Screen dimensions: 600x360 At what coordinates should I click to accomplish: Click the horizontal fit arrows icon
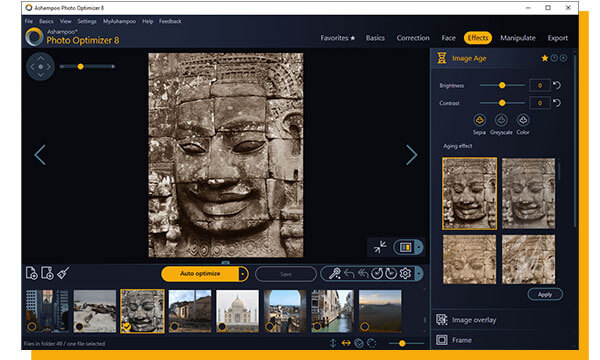click(346, 343)
